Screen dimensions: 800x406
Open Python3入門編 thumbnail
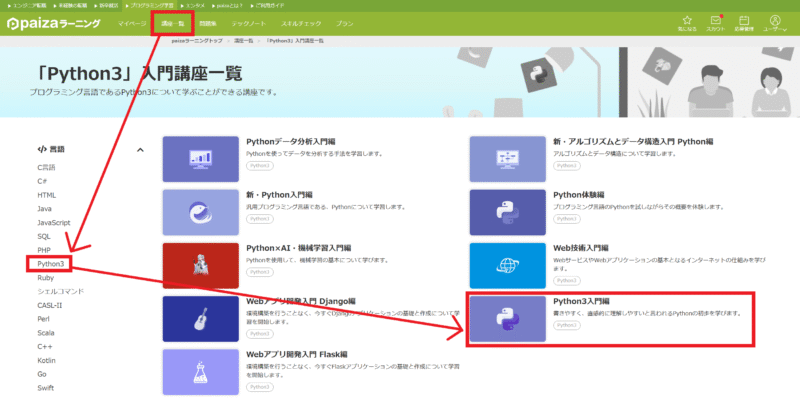click(x=508, y=319)
